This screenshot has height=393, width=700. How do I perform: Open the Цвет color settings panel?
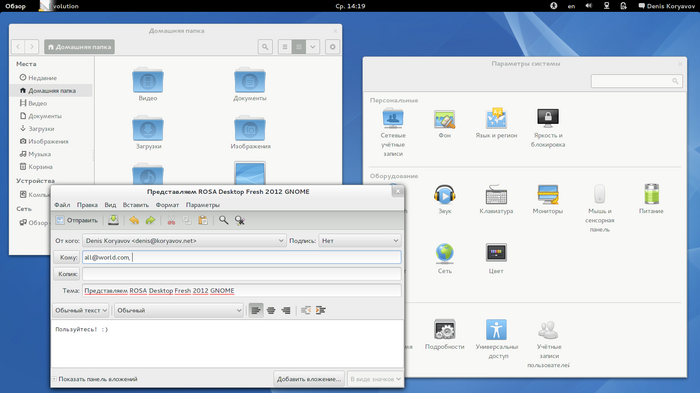(x=496, y=259)
